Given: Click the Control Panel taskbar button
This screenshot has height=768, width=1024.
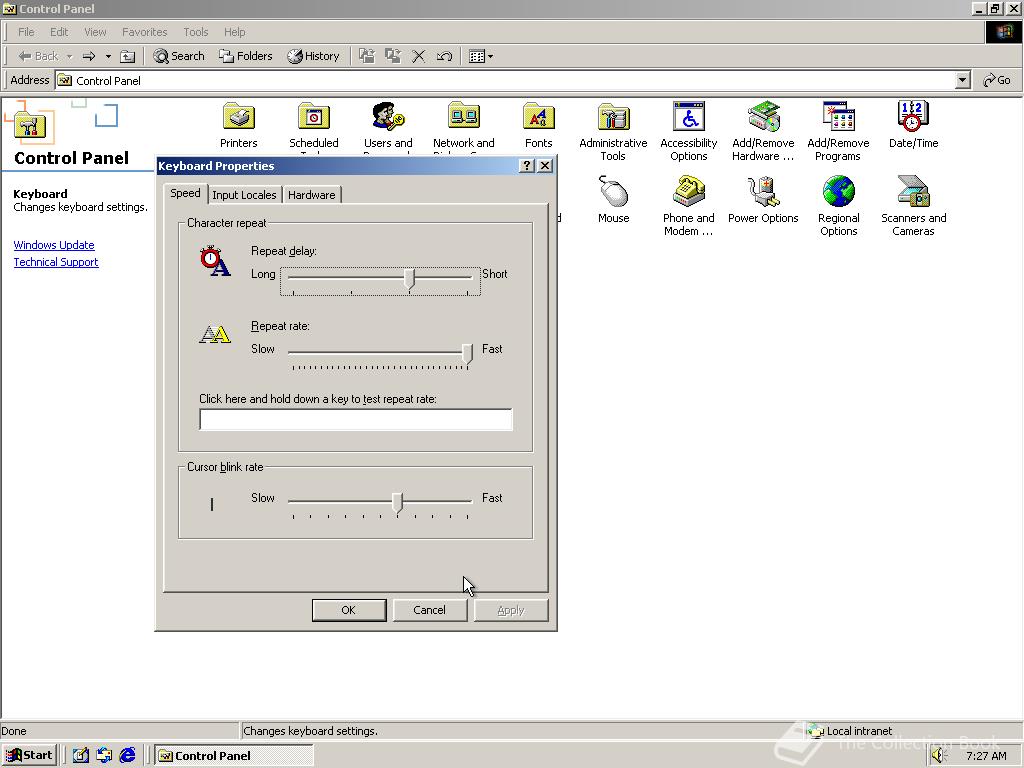Looking at the screenshot, I should 234,756.
